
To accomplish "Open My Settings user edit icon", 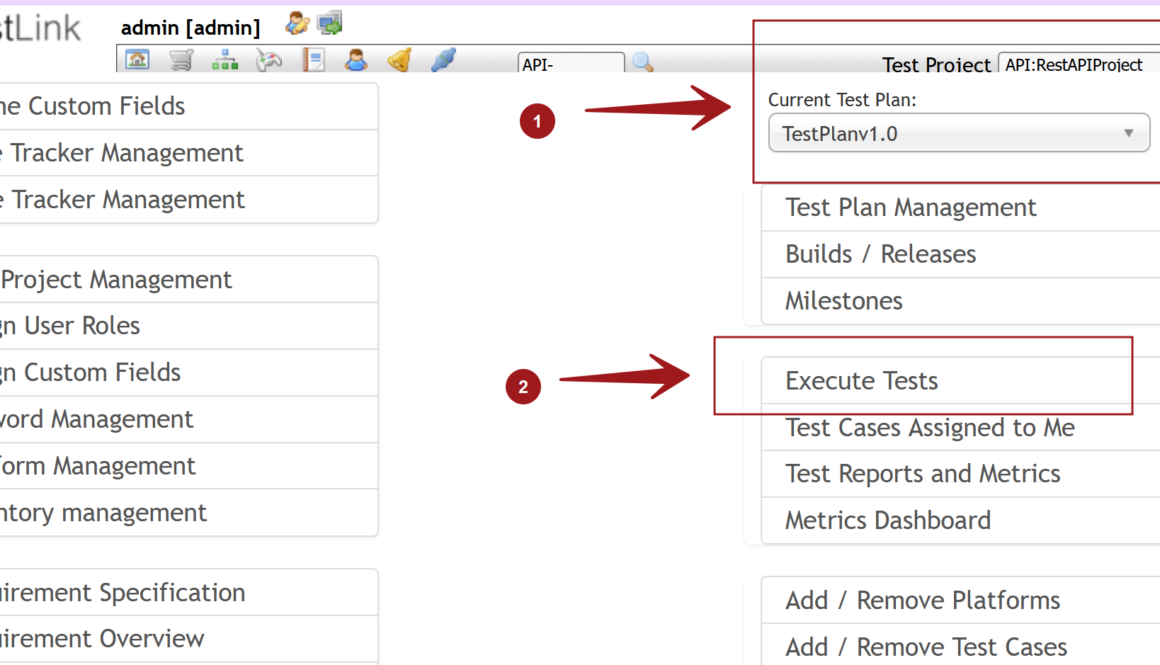I will [x=297, y=23].
